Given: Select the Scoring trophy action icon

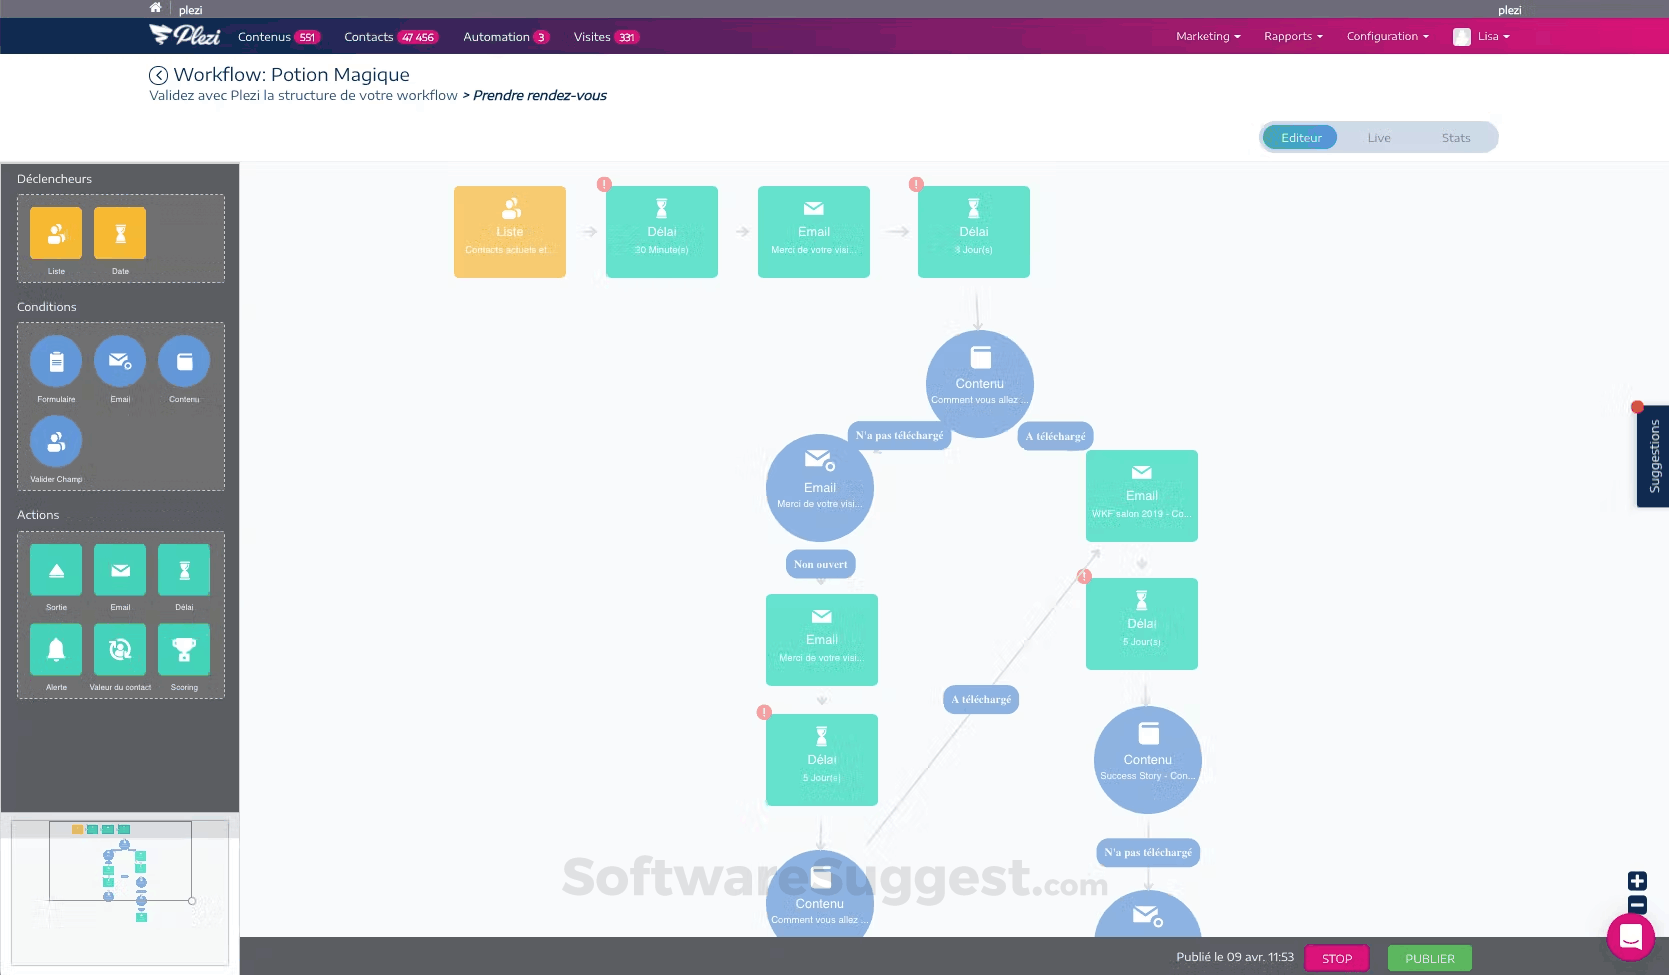Looking at the screenshot, I should pos(184,650).
